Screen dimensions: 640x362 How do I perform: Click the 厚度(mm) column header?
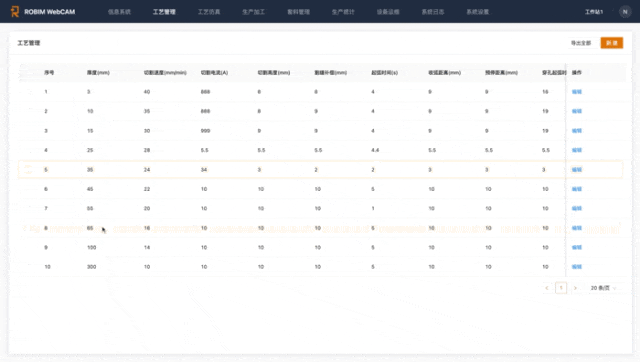pos(98,73)
